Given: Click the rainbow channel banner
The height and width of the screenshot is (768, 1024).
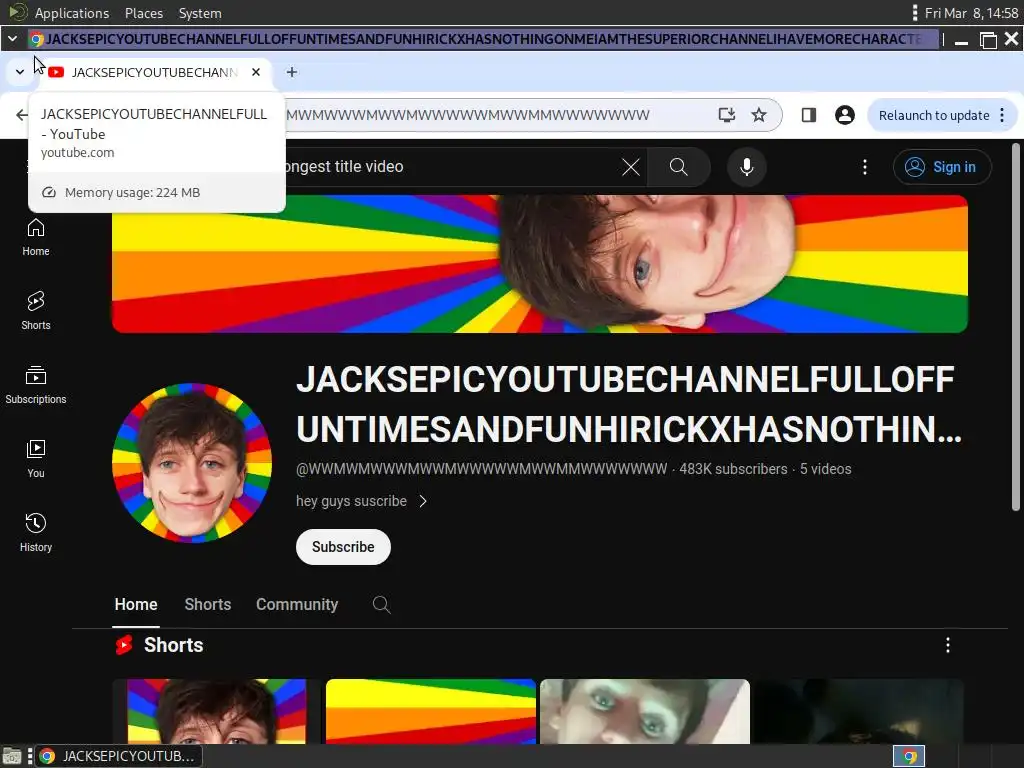Looking at the screenshot, I should point(539,264).
